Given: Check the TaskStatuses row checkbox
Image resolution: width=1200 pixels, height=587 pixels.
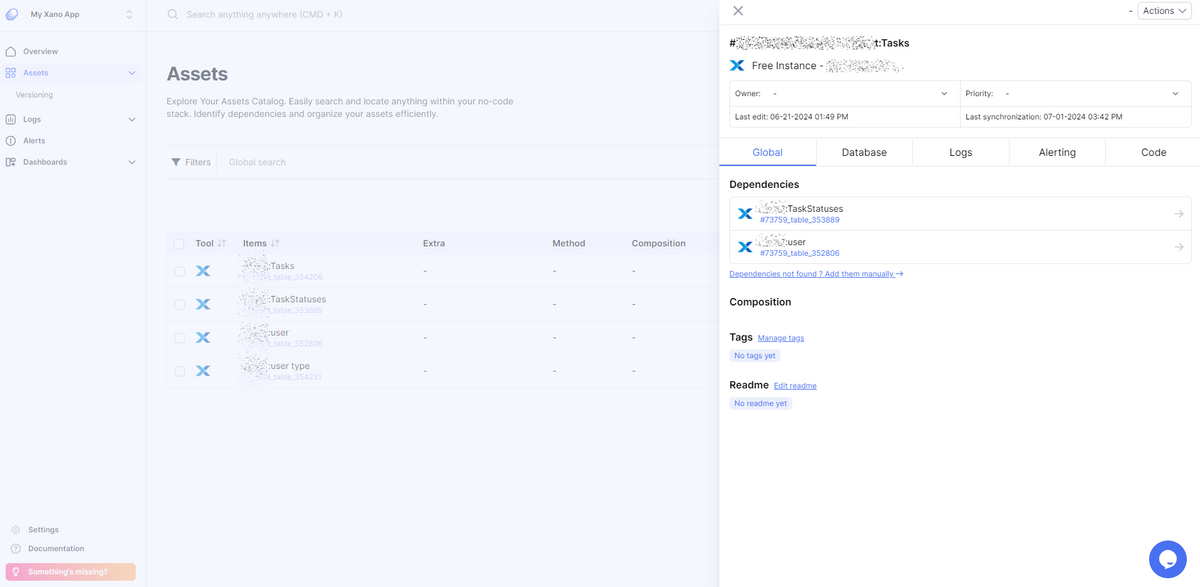Looking at the screenshot, I should pos(179,304).
